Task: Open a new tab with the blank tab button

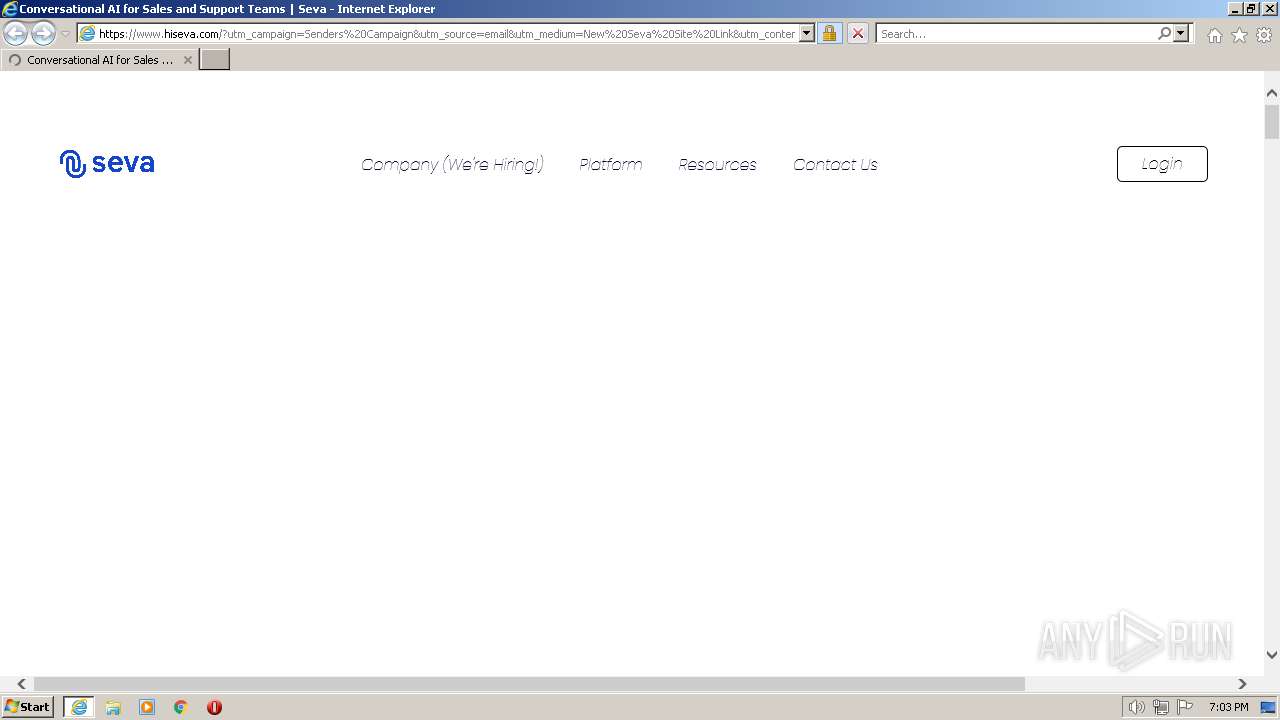Action: (215, 59)
